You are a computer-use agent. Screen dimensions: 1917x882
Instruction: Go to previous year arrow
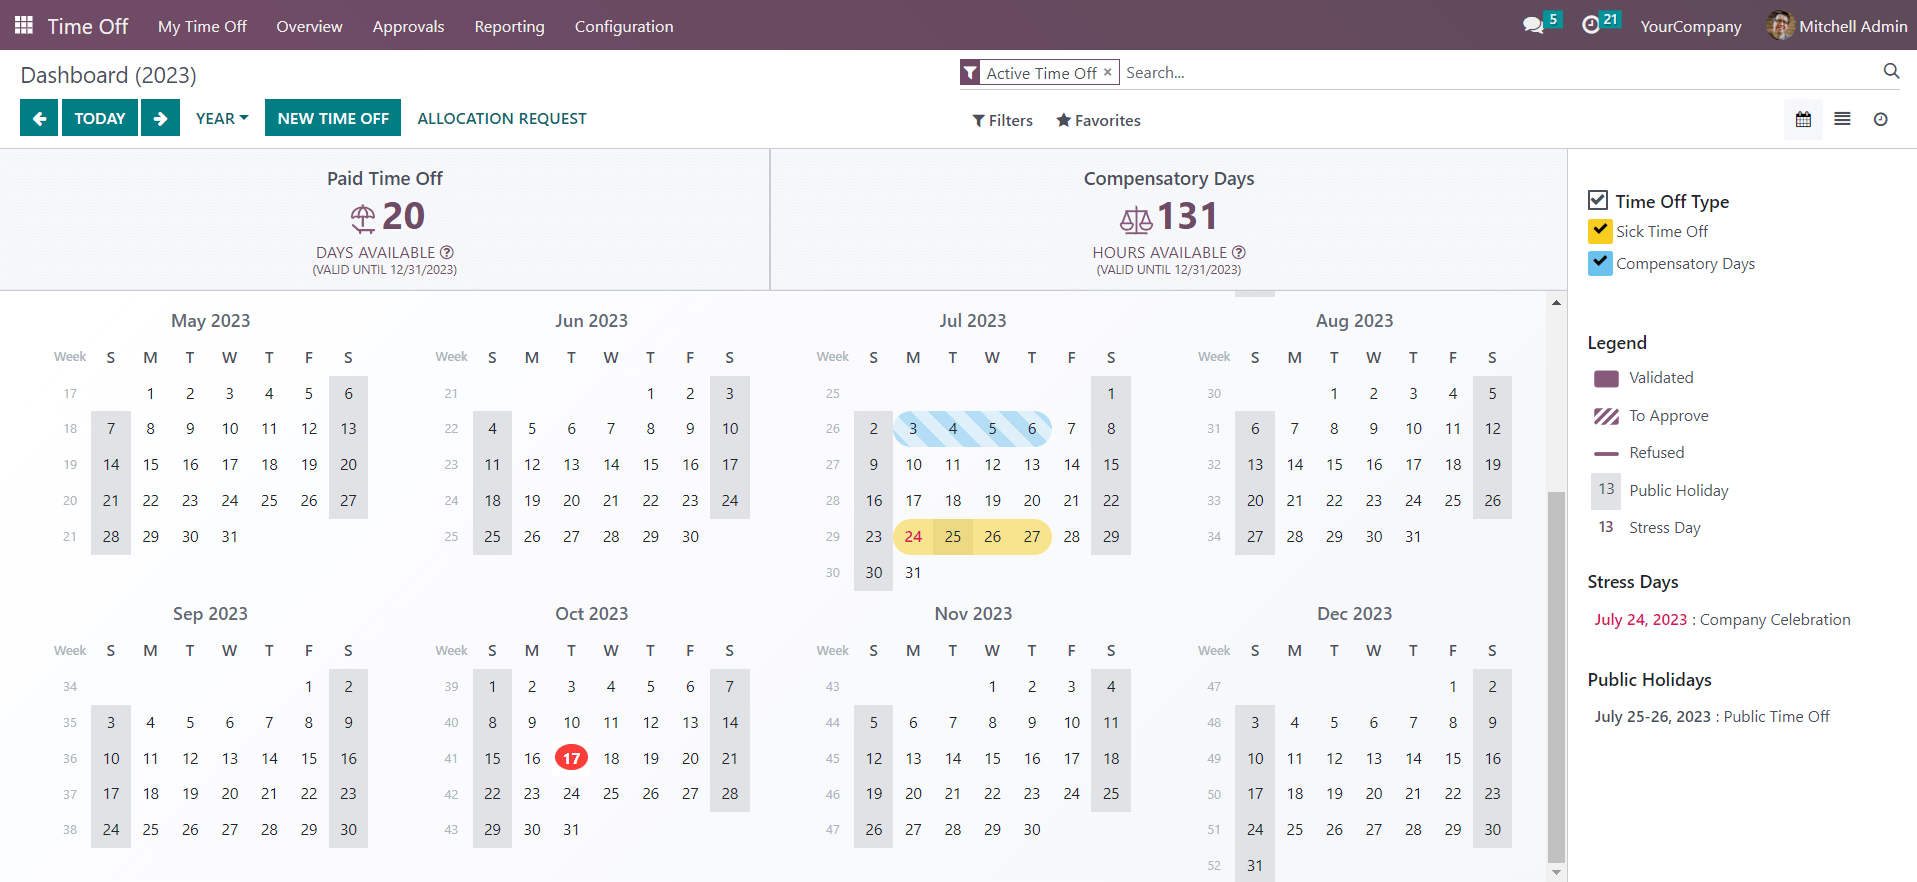[x=39, y=118]
